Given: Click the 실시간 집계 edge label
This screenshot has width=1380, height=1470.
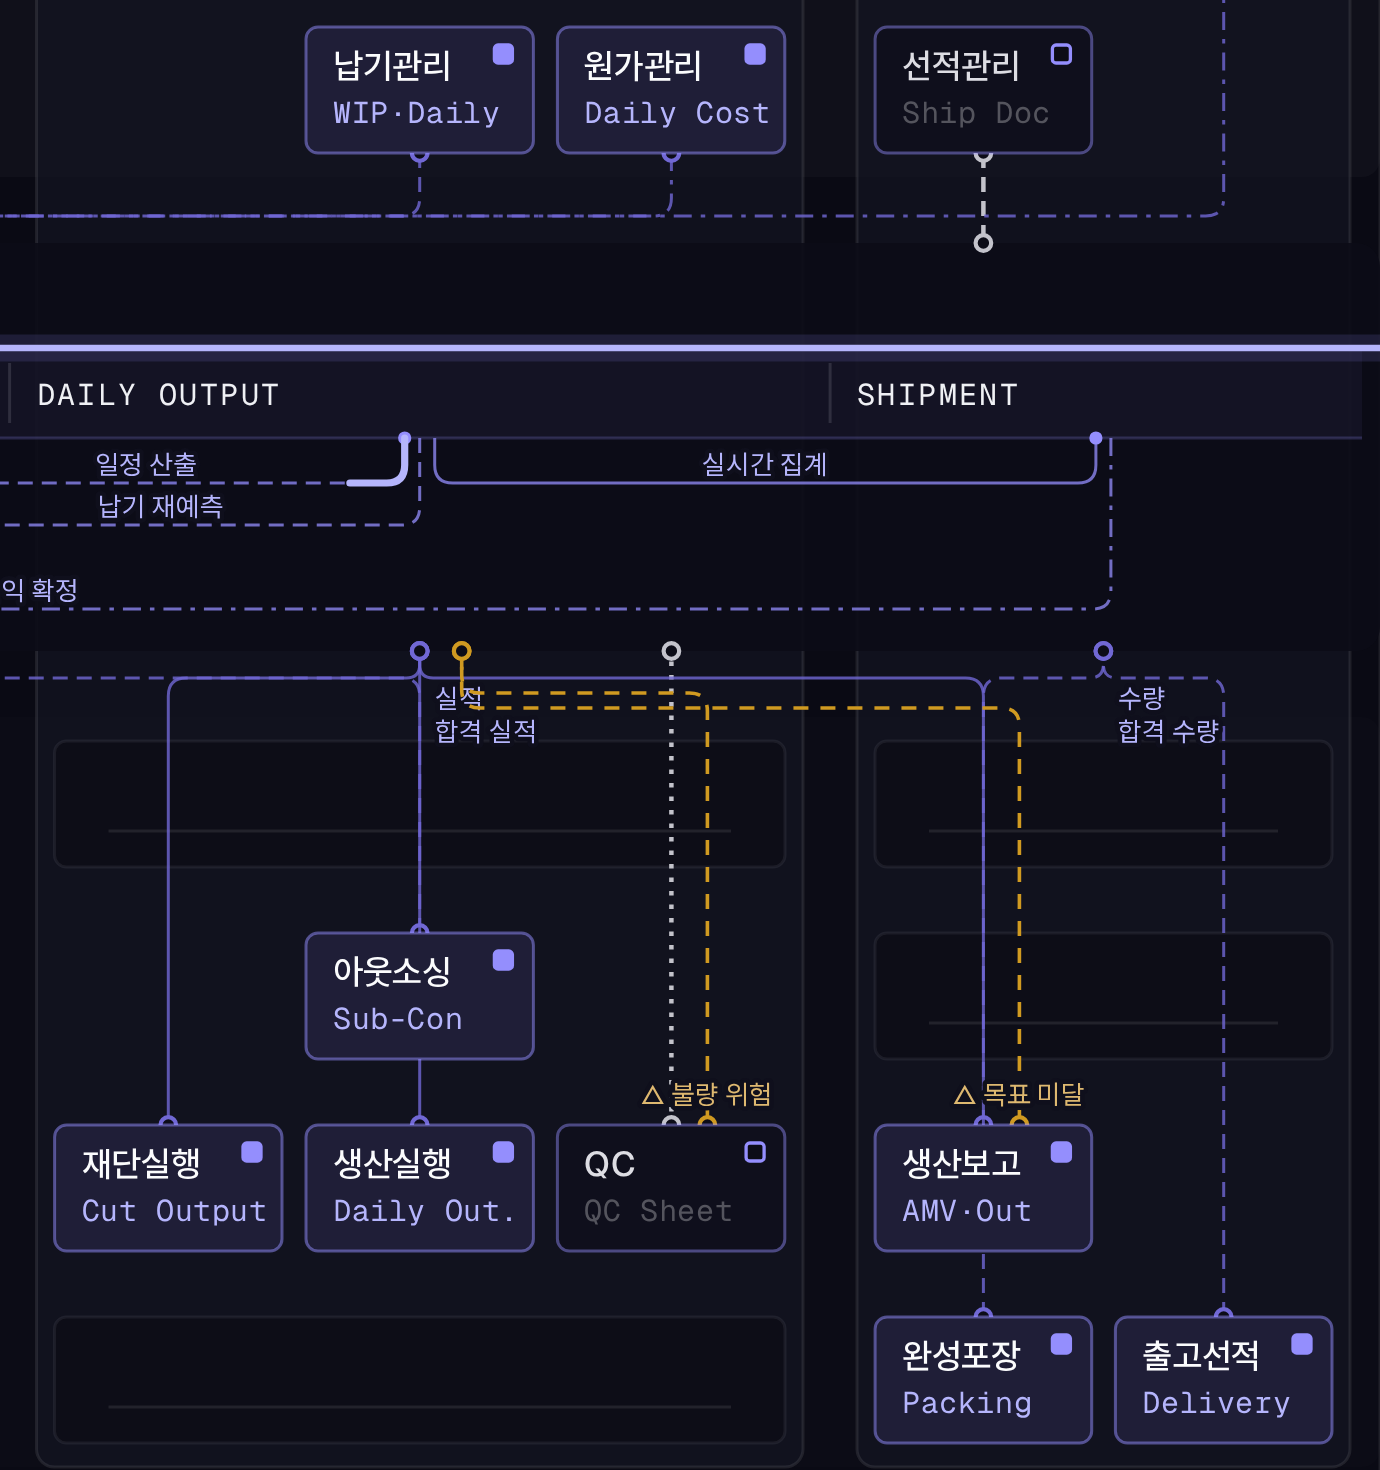Looking at the screenshot, I should click(x=764, y=464).
